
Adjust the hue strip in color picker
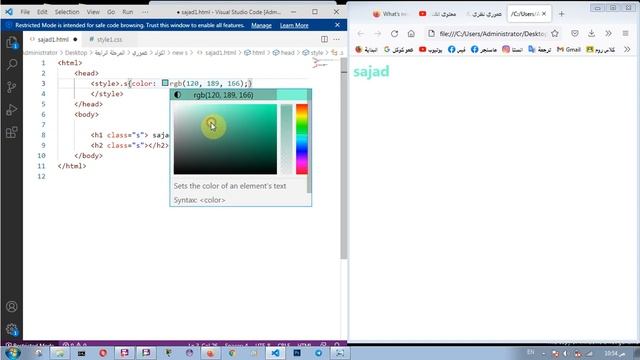[302, 139]
